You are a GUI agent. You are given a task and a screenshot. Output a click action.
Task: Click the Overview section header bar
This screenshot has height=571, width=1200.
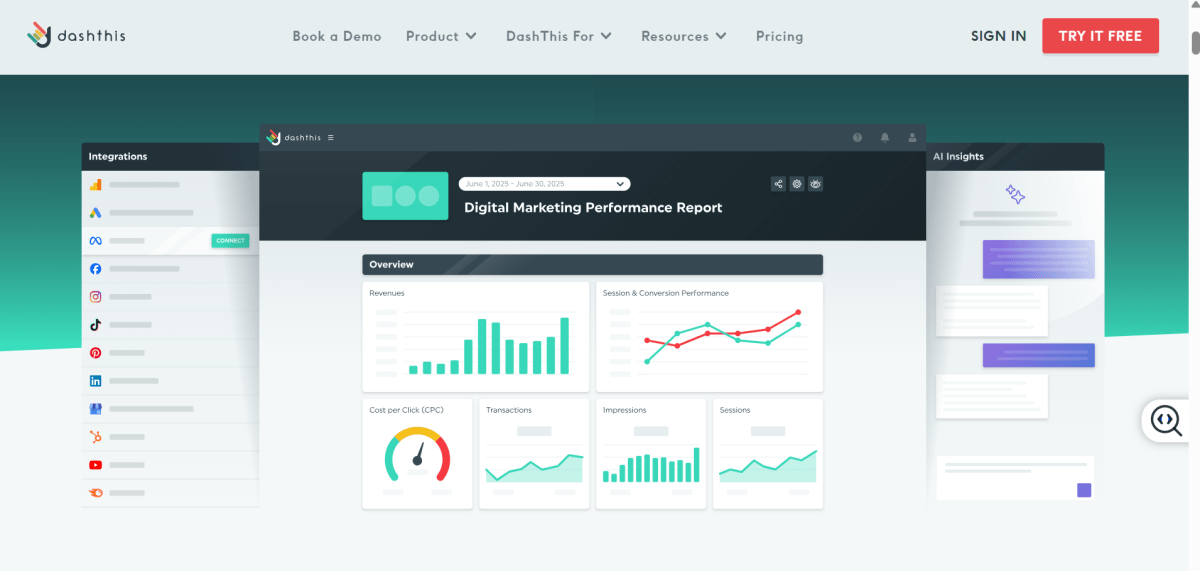coord(592,265)
